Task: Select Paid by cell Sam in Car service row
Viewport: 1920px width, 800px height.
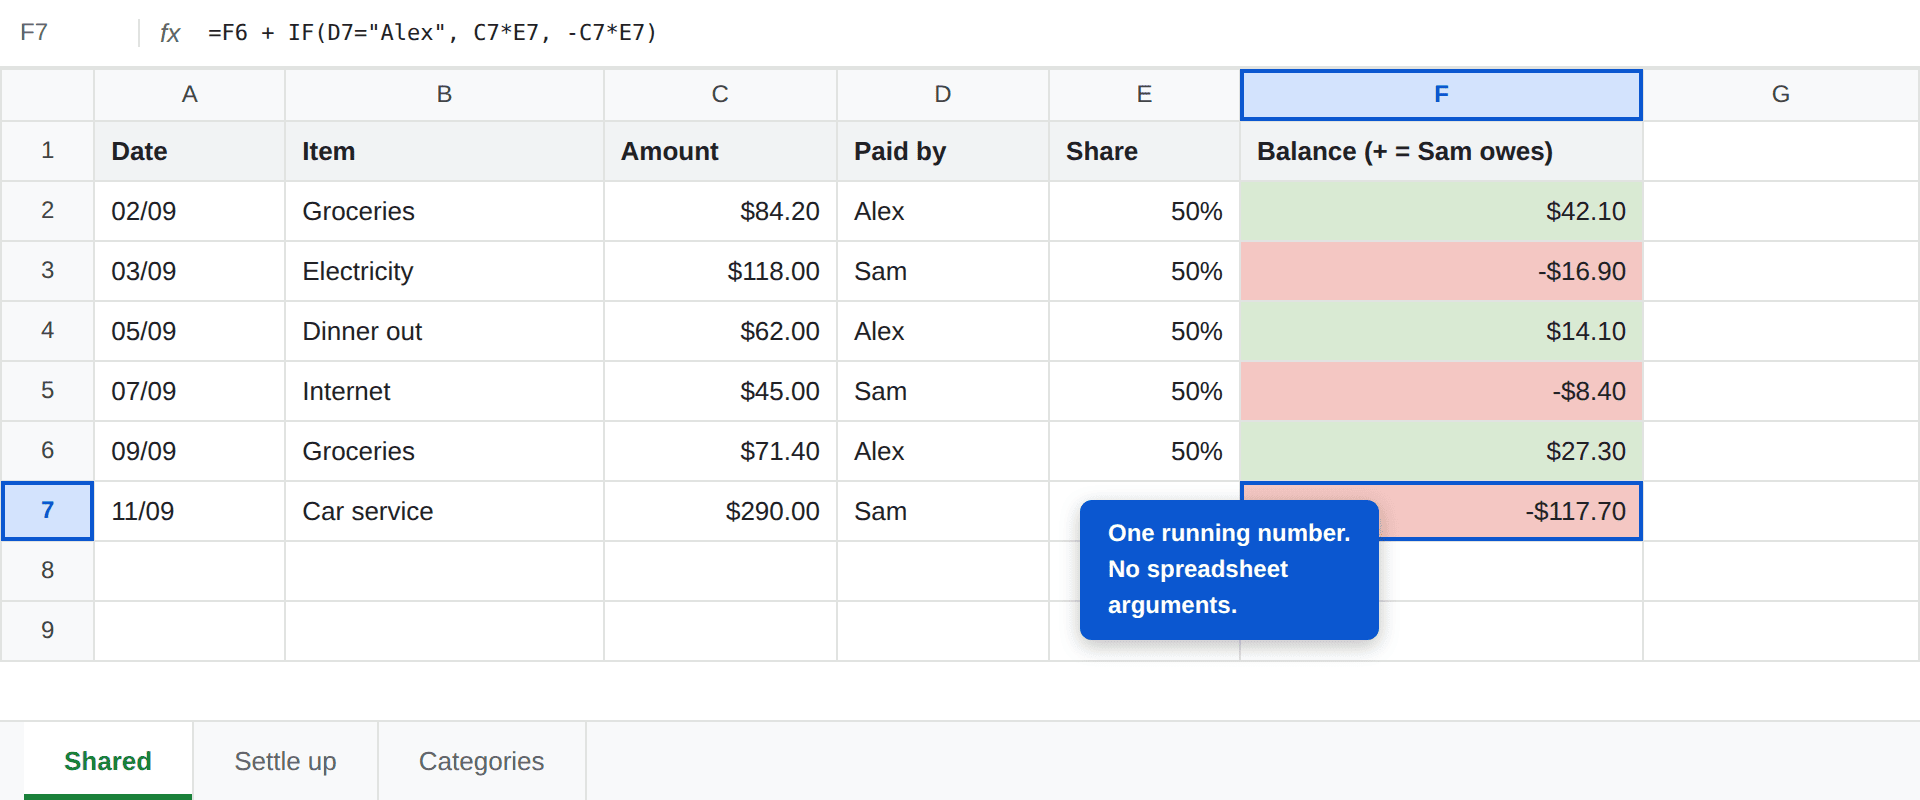Action: [x=943, y=511]
